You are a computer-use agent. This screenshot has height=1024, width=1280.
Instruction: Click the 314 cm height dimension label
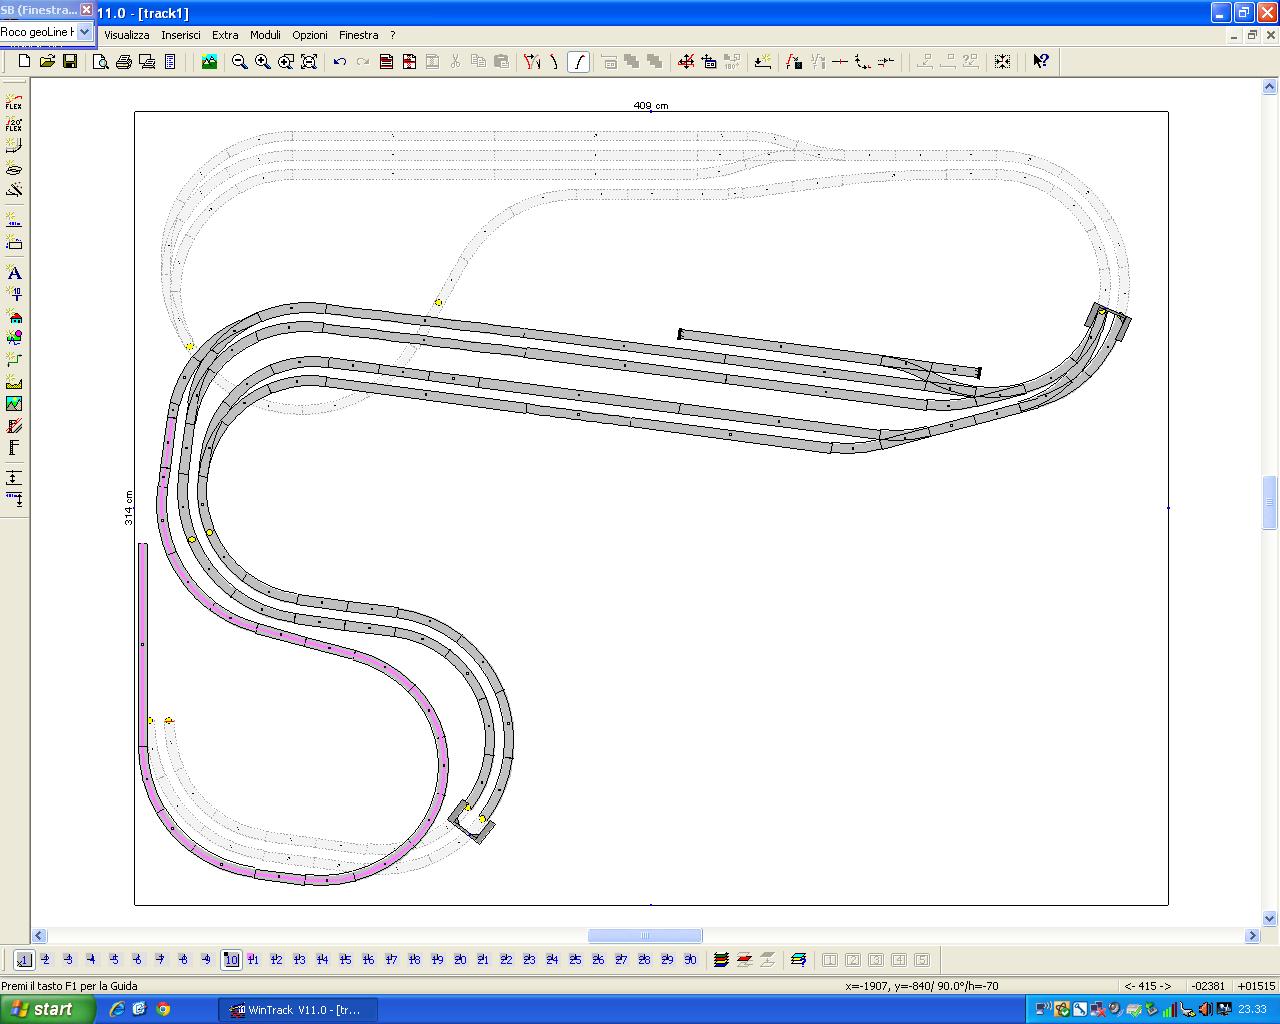click(x=129, y=508)
